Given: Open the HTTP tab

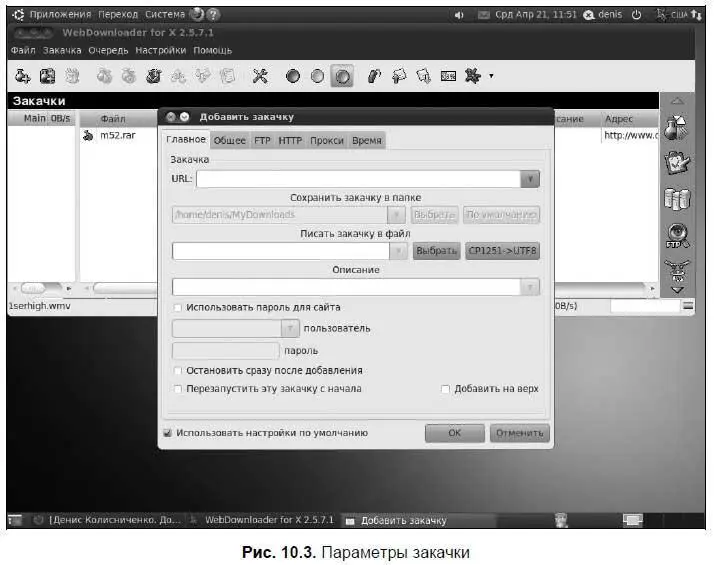Looking at the screenshot, I should (290, 141).
